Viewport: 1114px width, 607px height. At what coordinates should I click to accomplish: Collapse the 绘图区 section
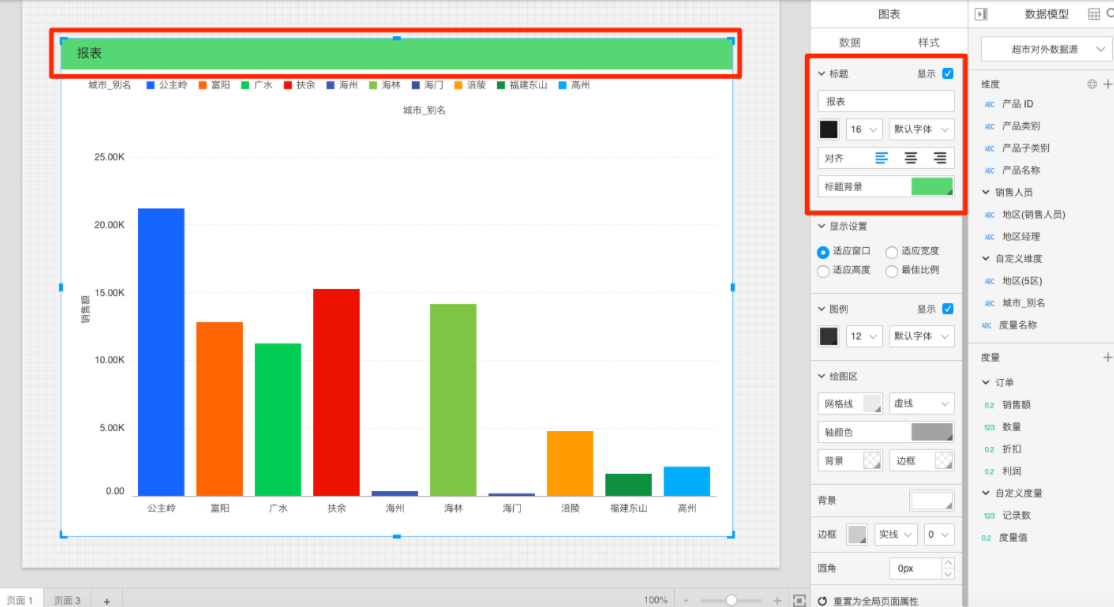pyautogui.click(x=821, y=376)
